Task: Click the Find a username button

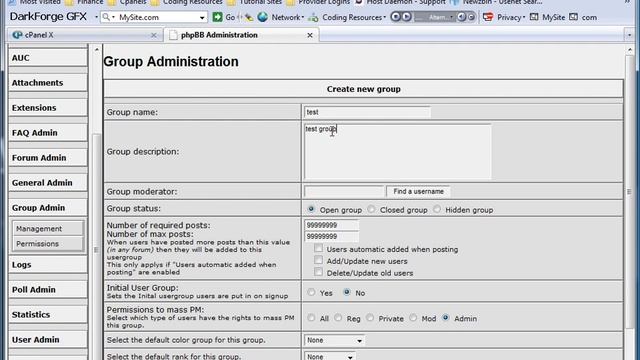Action: coord(418,191)
